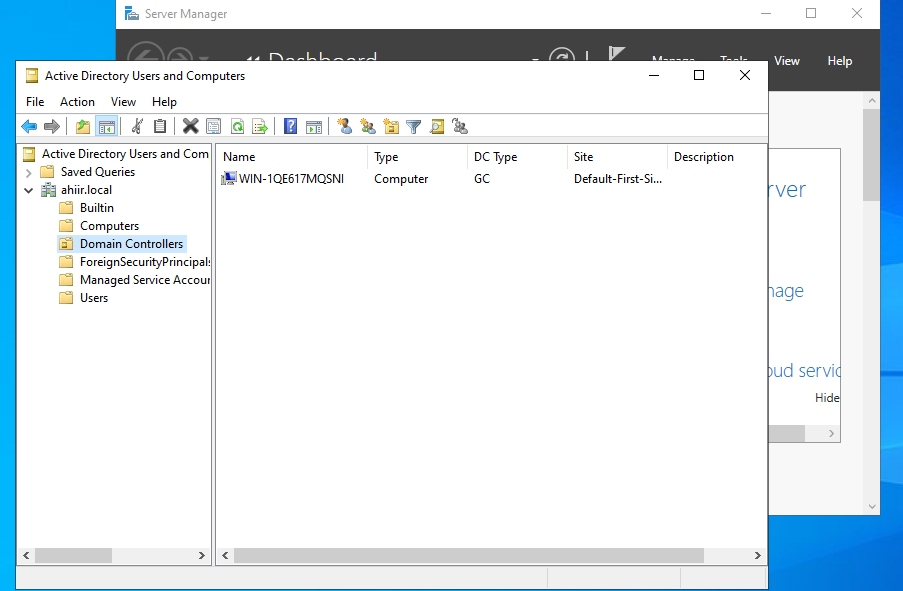Image resolution: width=903 pixels, height=591 pixels.
Task: Toggle the Show/Hide Console Tree icon
Action: point(107,126)
